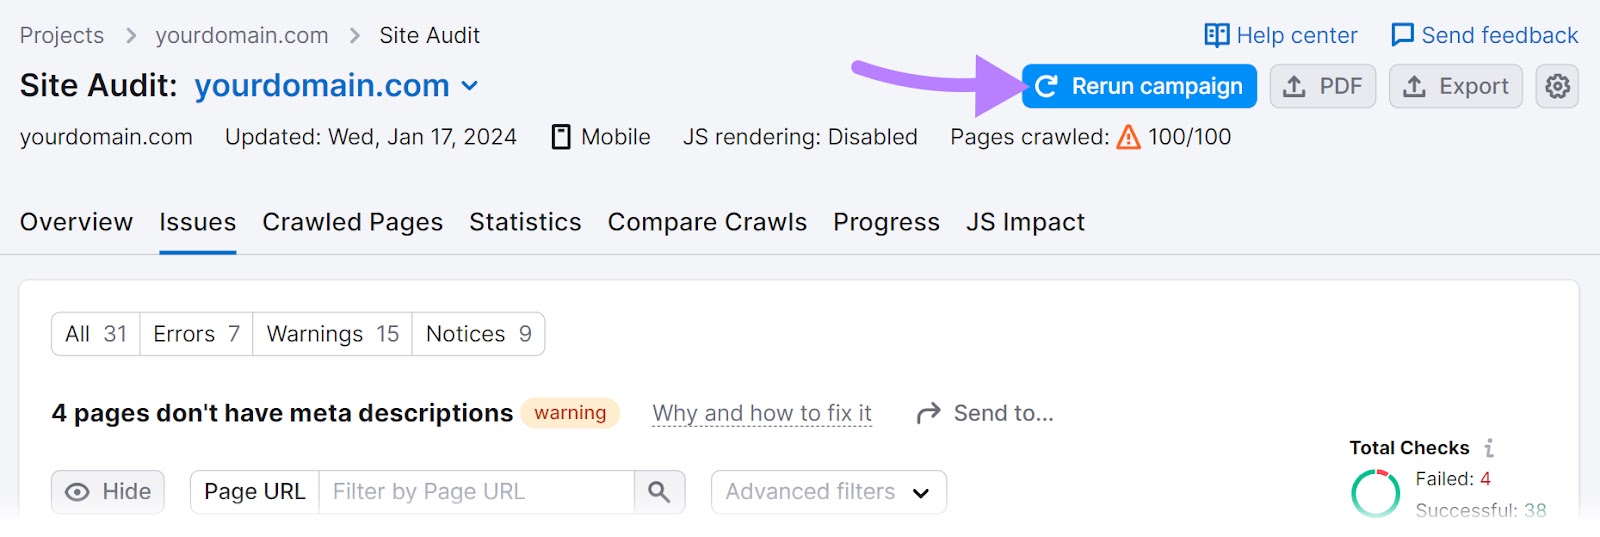The height and width of the screenshot is (537, 1600).
Task: Filter issues by Warnings
Action: click(333, 334)
